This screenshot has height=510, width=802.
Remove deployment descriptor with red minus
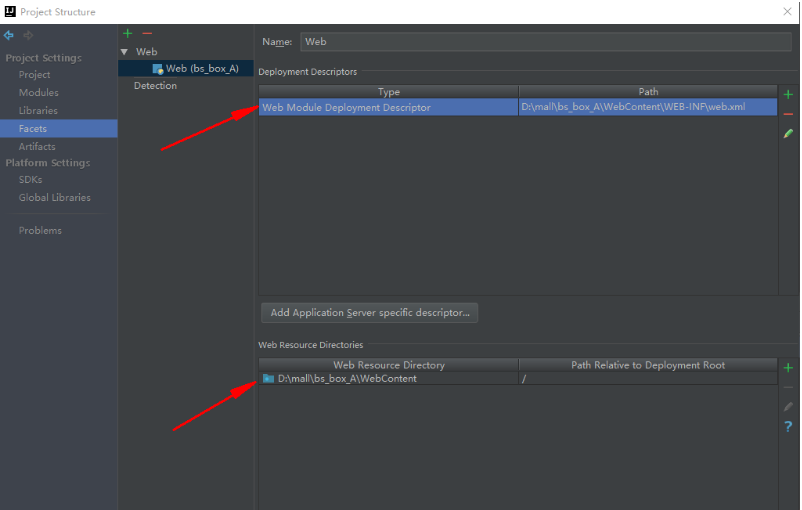pos(788,114)
